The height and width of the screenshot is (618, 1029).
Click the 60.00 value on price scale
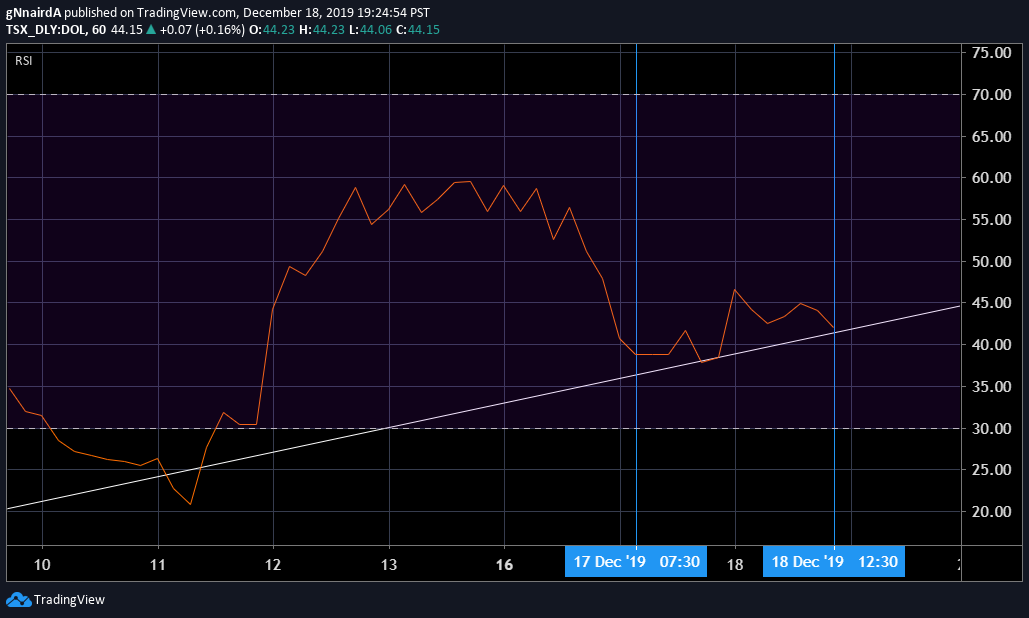[991, 178]
